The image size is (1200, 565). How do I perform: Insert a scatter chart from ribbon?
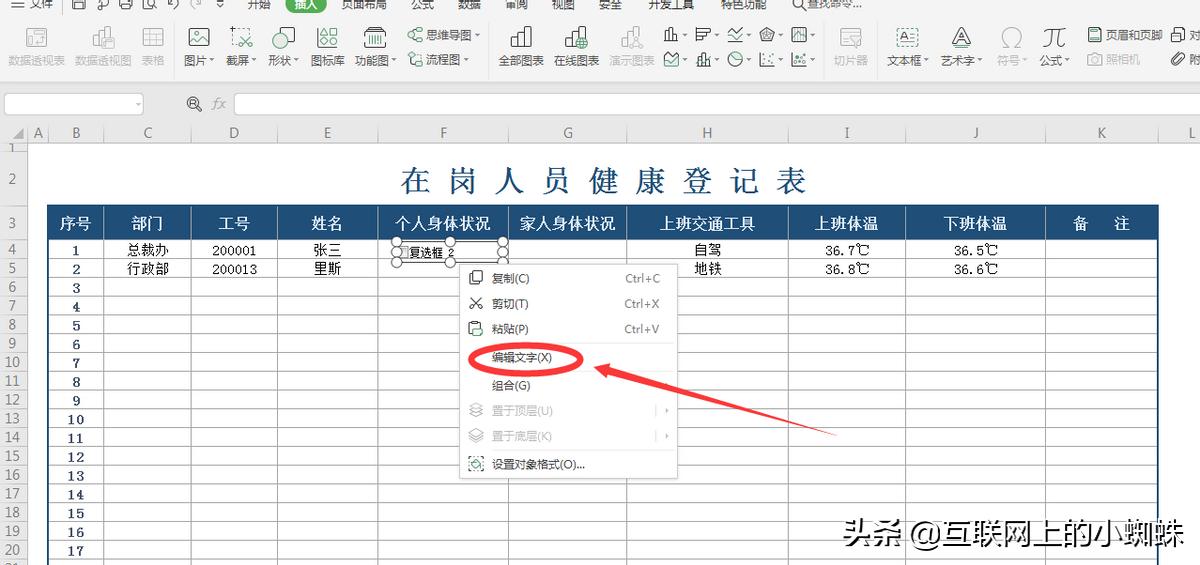pyautogui.click(x=767, y=59)
